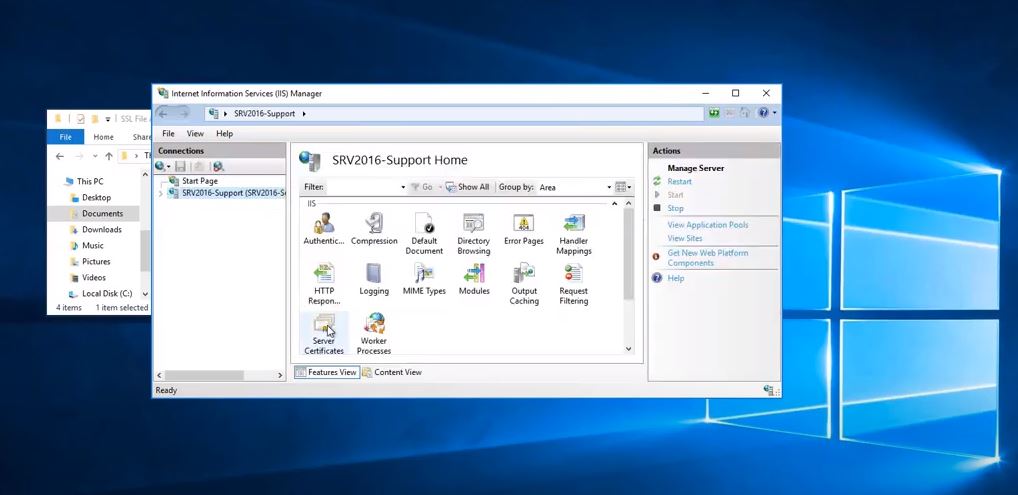Select Downloads folder in File Explorer
1018x495 pixels.
[x=101, y=229]
